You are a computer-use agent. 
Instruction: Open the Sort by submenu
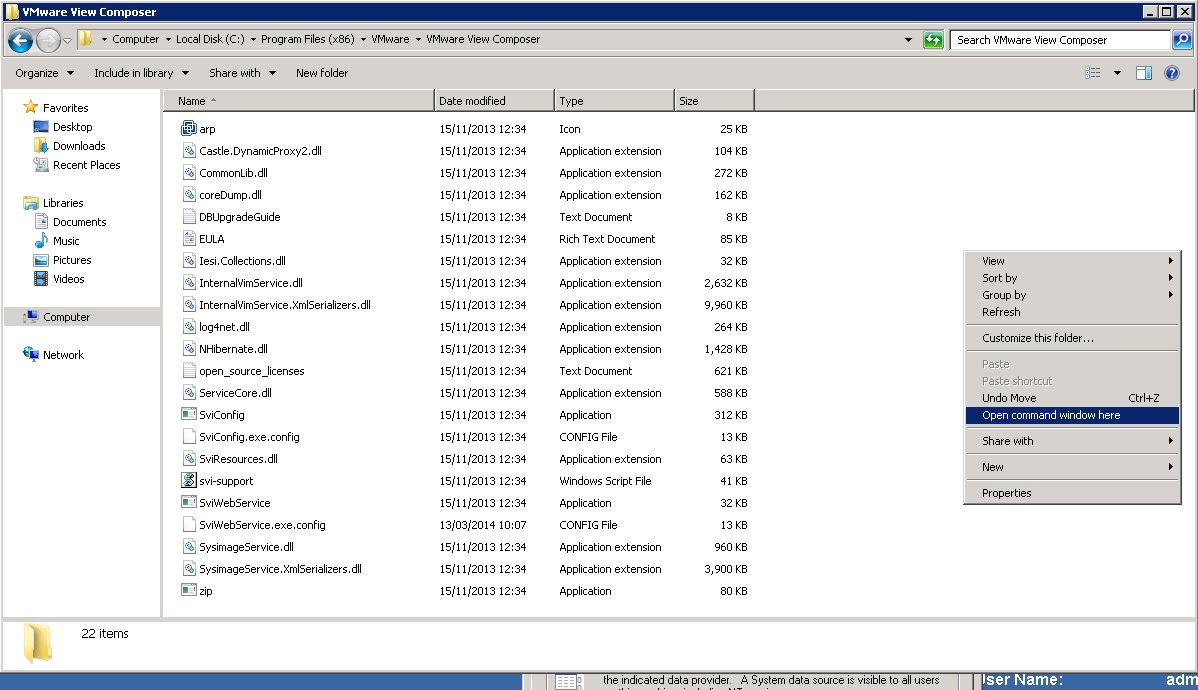[x=1072, y=278]
